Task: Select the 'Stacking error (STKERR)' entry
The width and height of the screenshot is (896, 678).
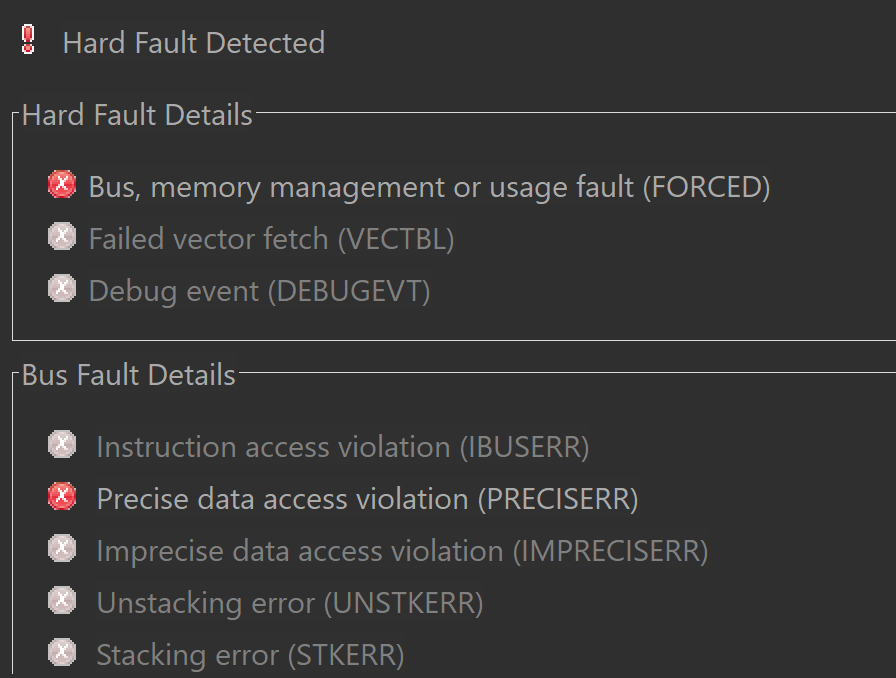Action: (250, 655)
